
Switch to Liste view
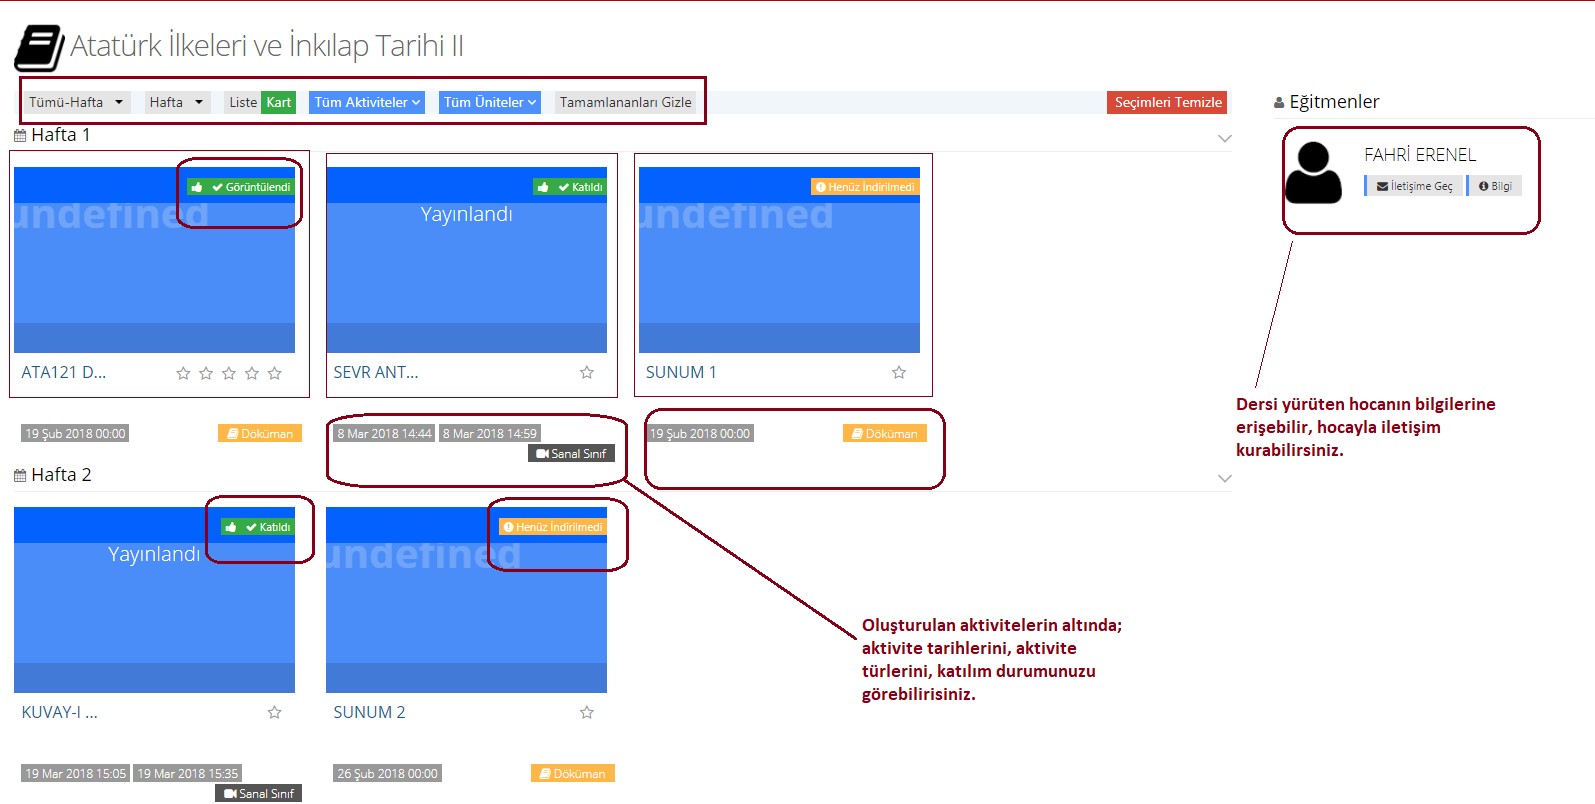[x=242, y=102]
